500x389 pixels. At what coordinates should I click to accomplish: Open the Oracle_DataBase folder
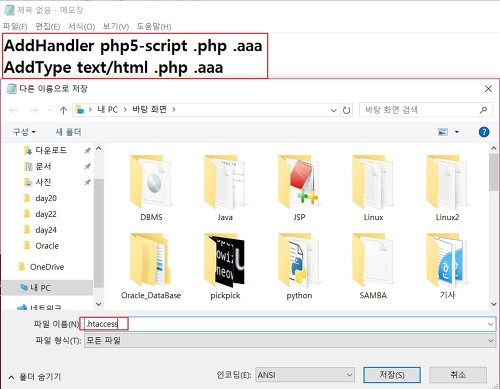tap(151, 266)
